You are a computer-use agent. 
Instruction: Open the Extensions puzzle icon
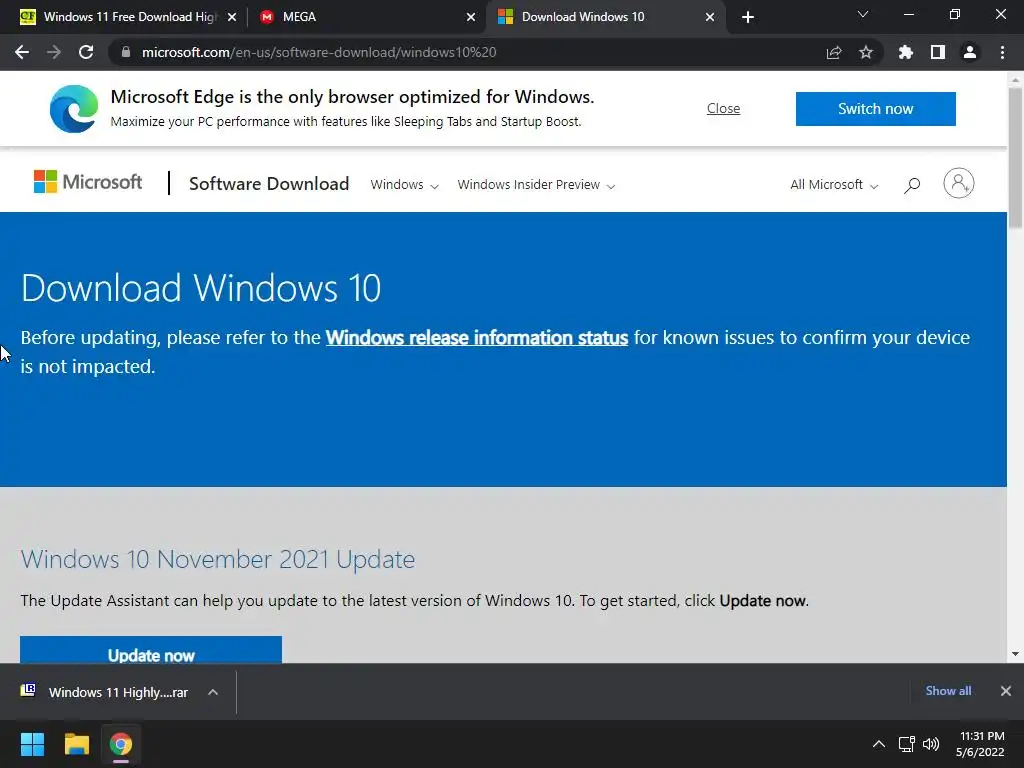(x=906, y=52)
